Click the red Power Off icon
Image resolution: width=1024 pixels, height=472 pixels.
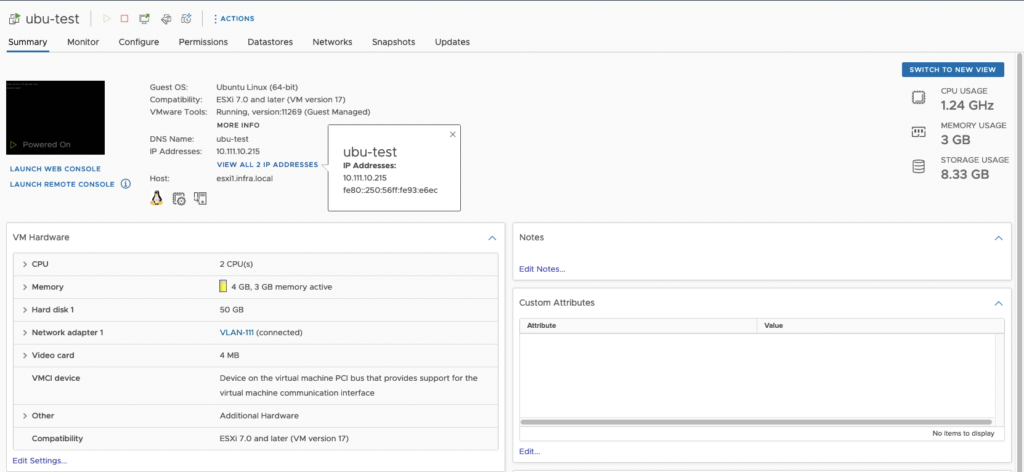coord(124,18)
